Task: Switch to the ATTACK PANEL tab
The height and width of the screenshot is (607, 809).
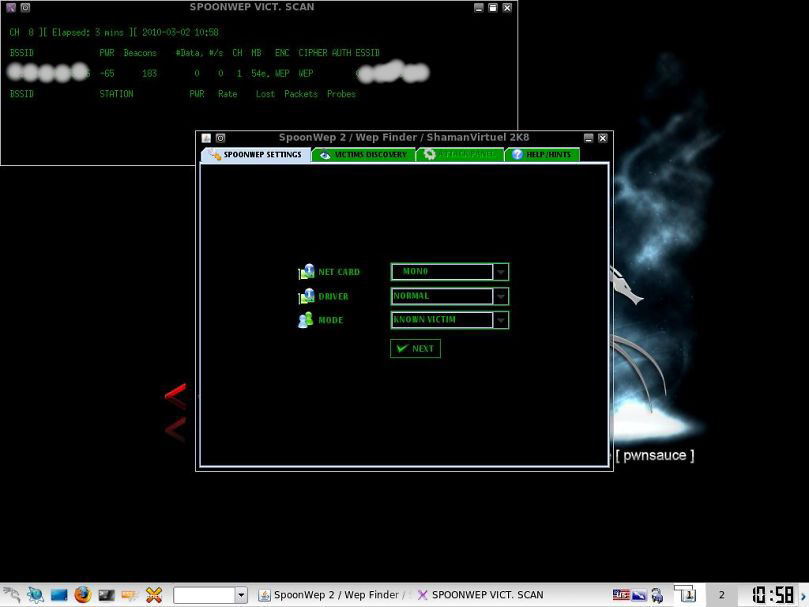Action: coord(460,154)
